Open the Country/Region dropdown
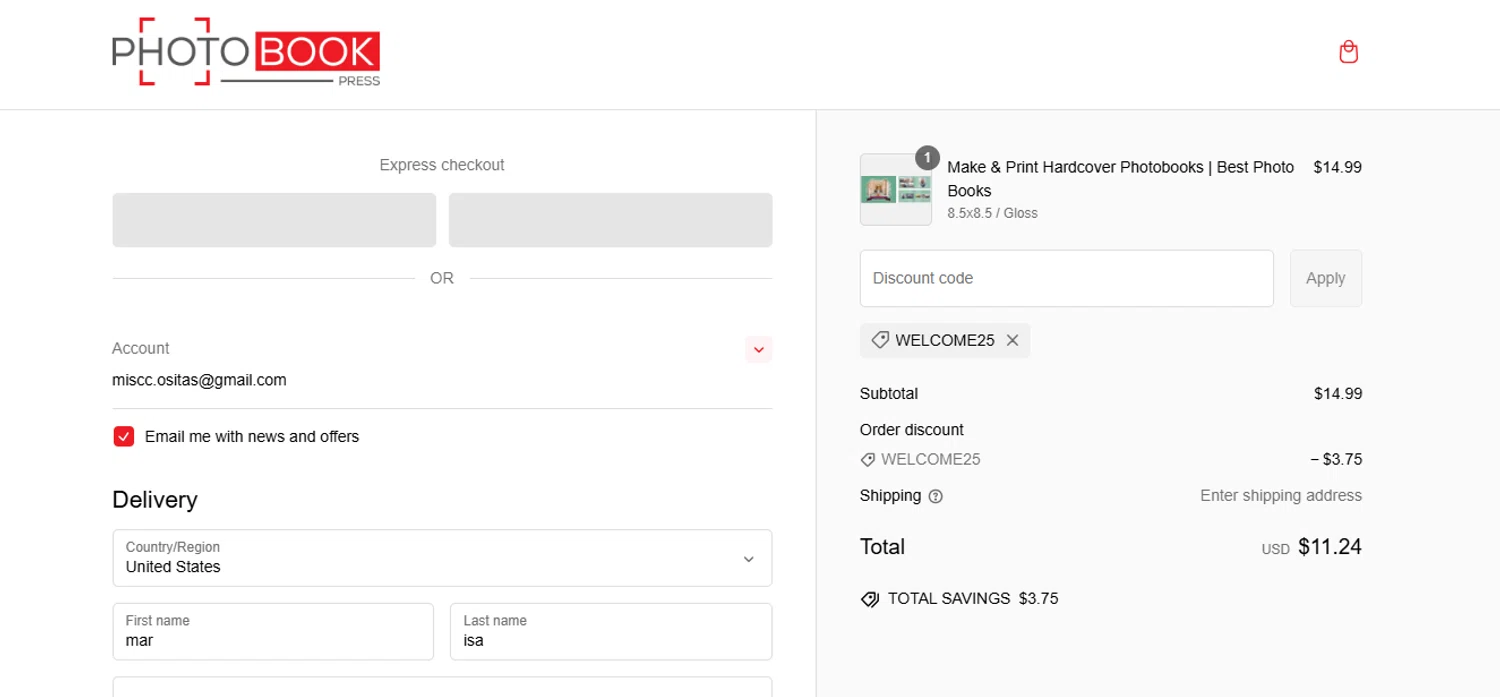 click(442, 558)
